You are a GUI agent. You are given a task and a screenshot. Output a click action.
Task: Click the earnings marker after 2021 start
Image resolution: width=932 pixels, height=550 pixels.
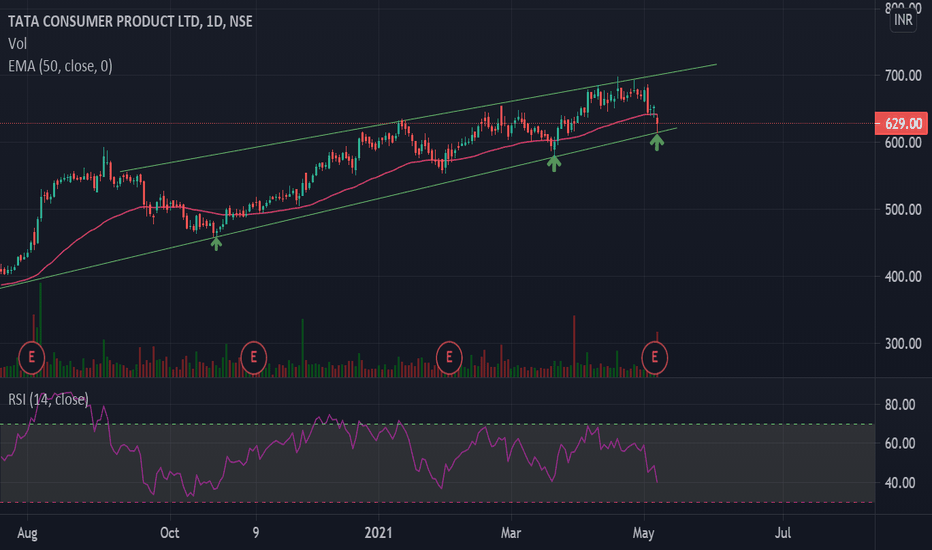[x=449, y=357]
